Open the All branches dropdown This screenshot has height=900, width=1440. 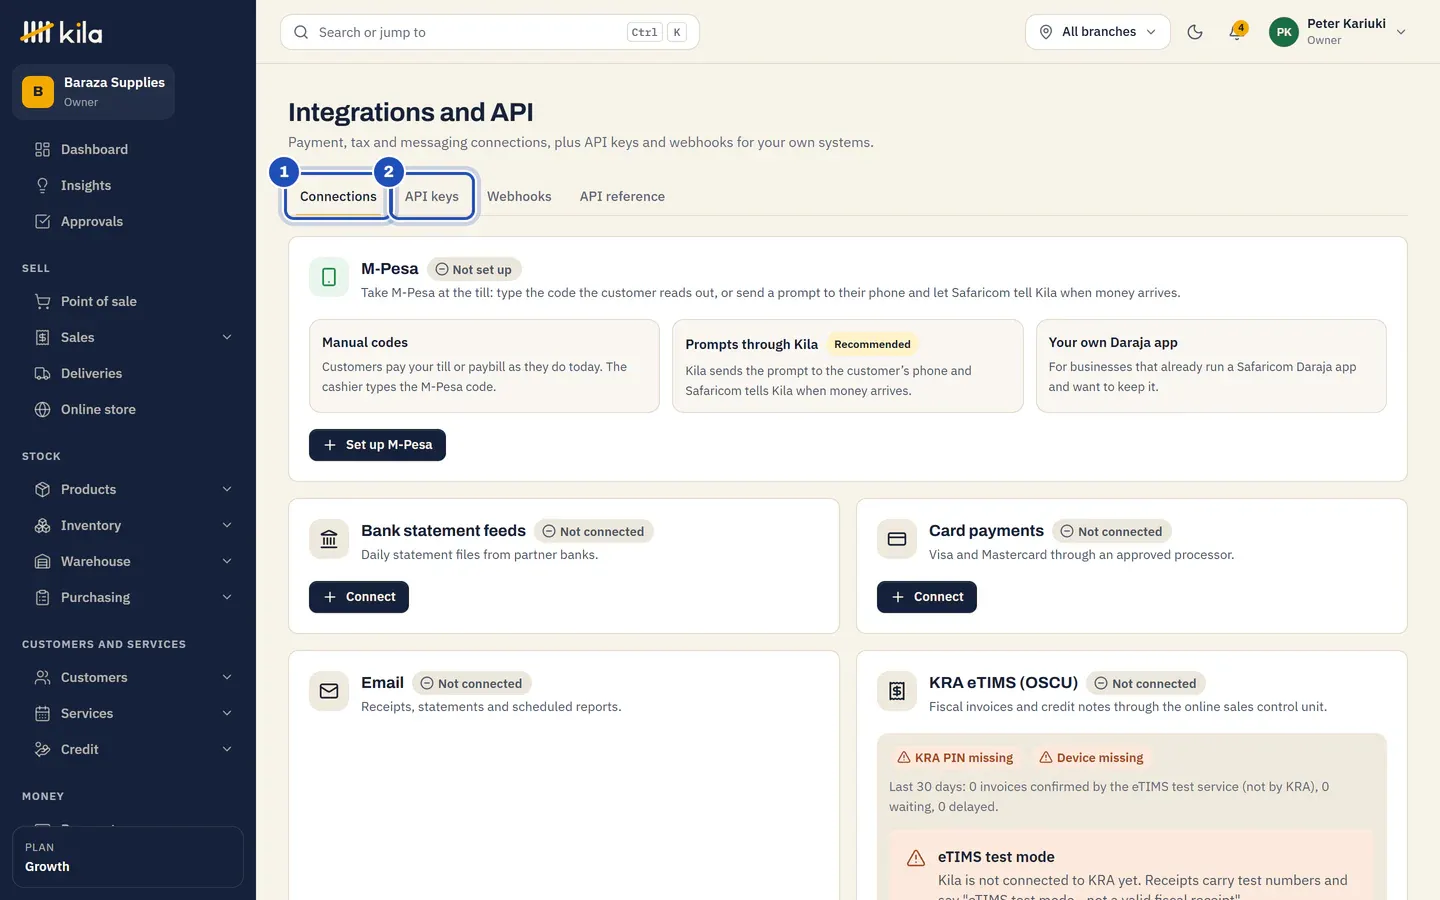pyautogui.click(x=1097, y=32)
